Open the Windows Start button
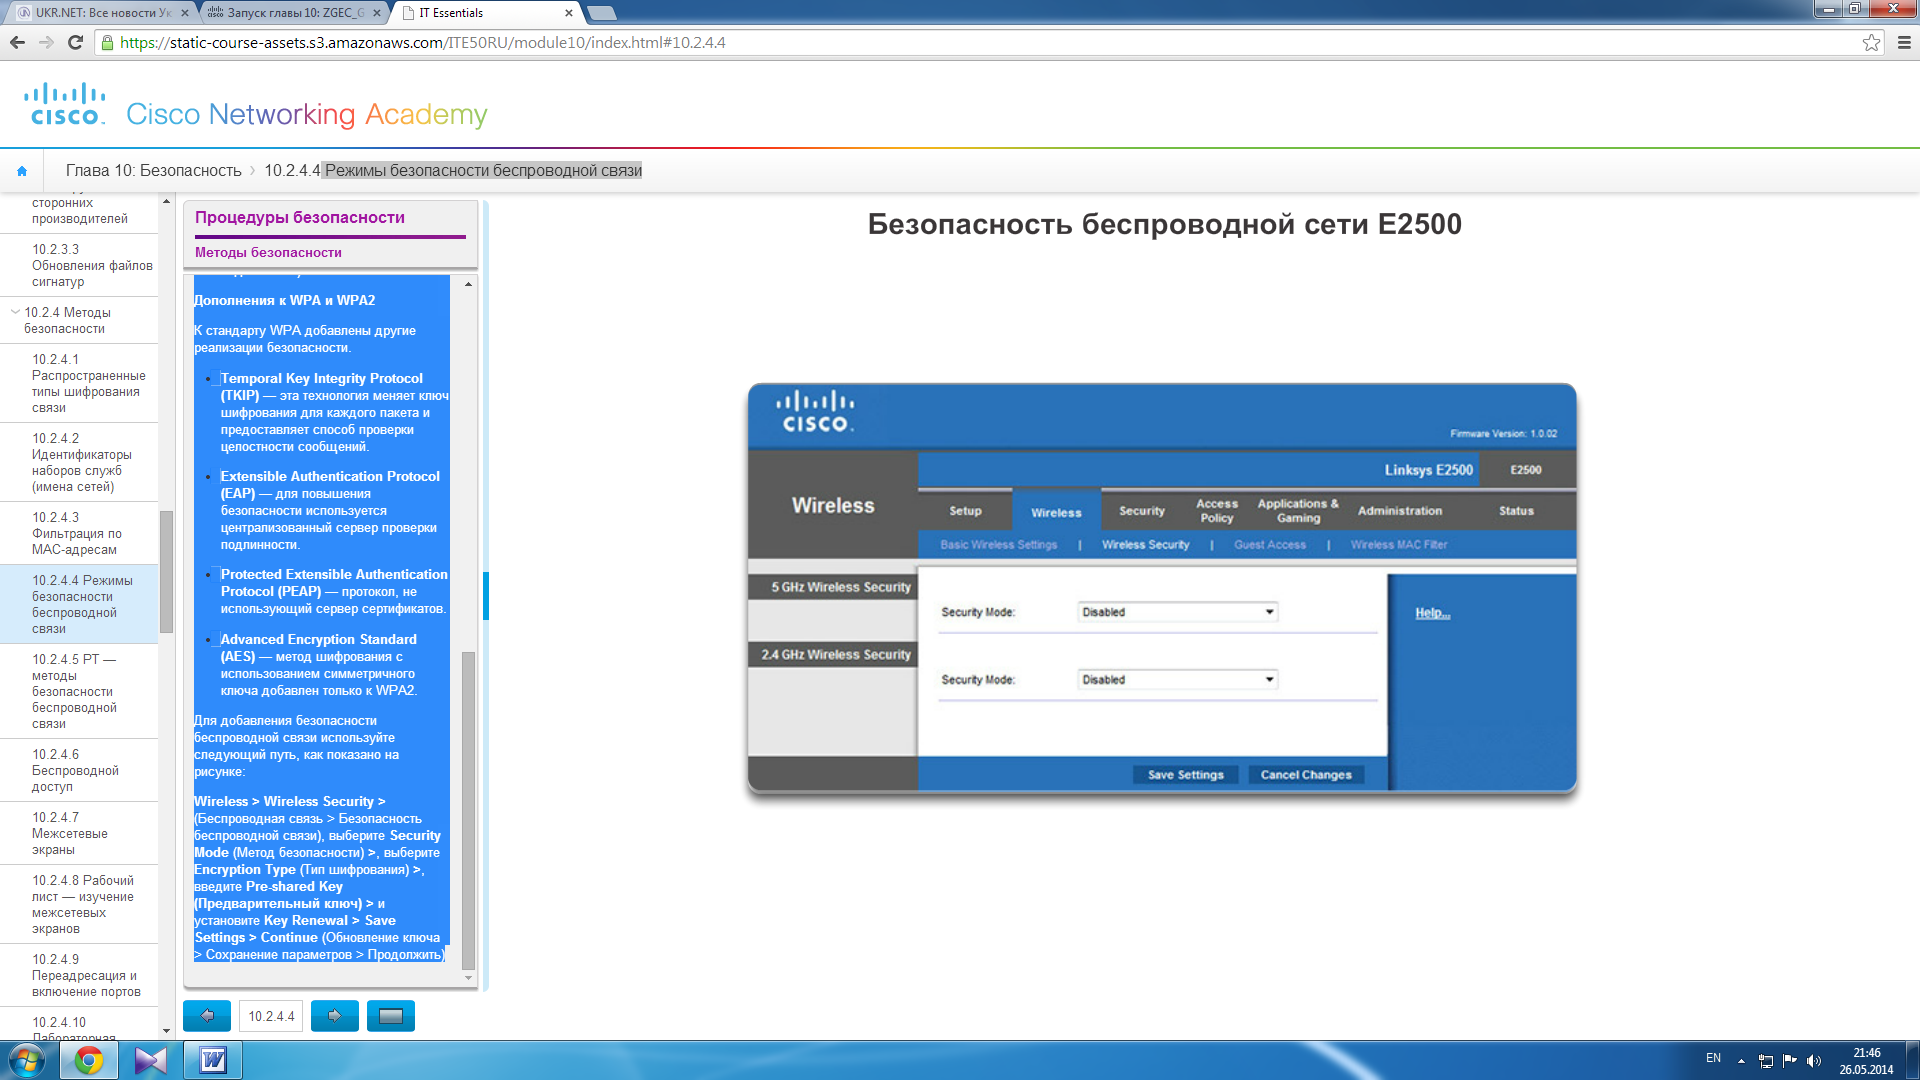Screen dimensions: 1920x1080 click(27, 1060)
